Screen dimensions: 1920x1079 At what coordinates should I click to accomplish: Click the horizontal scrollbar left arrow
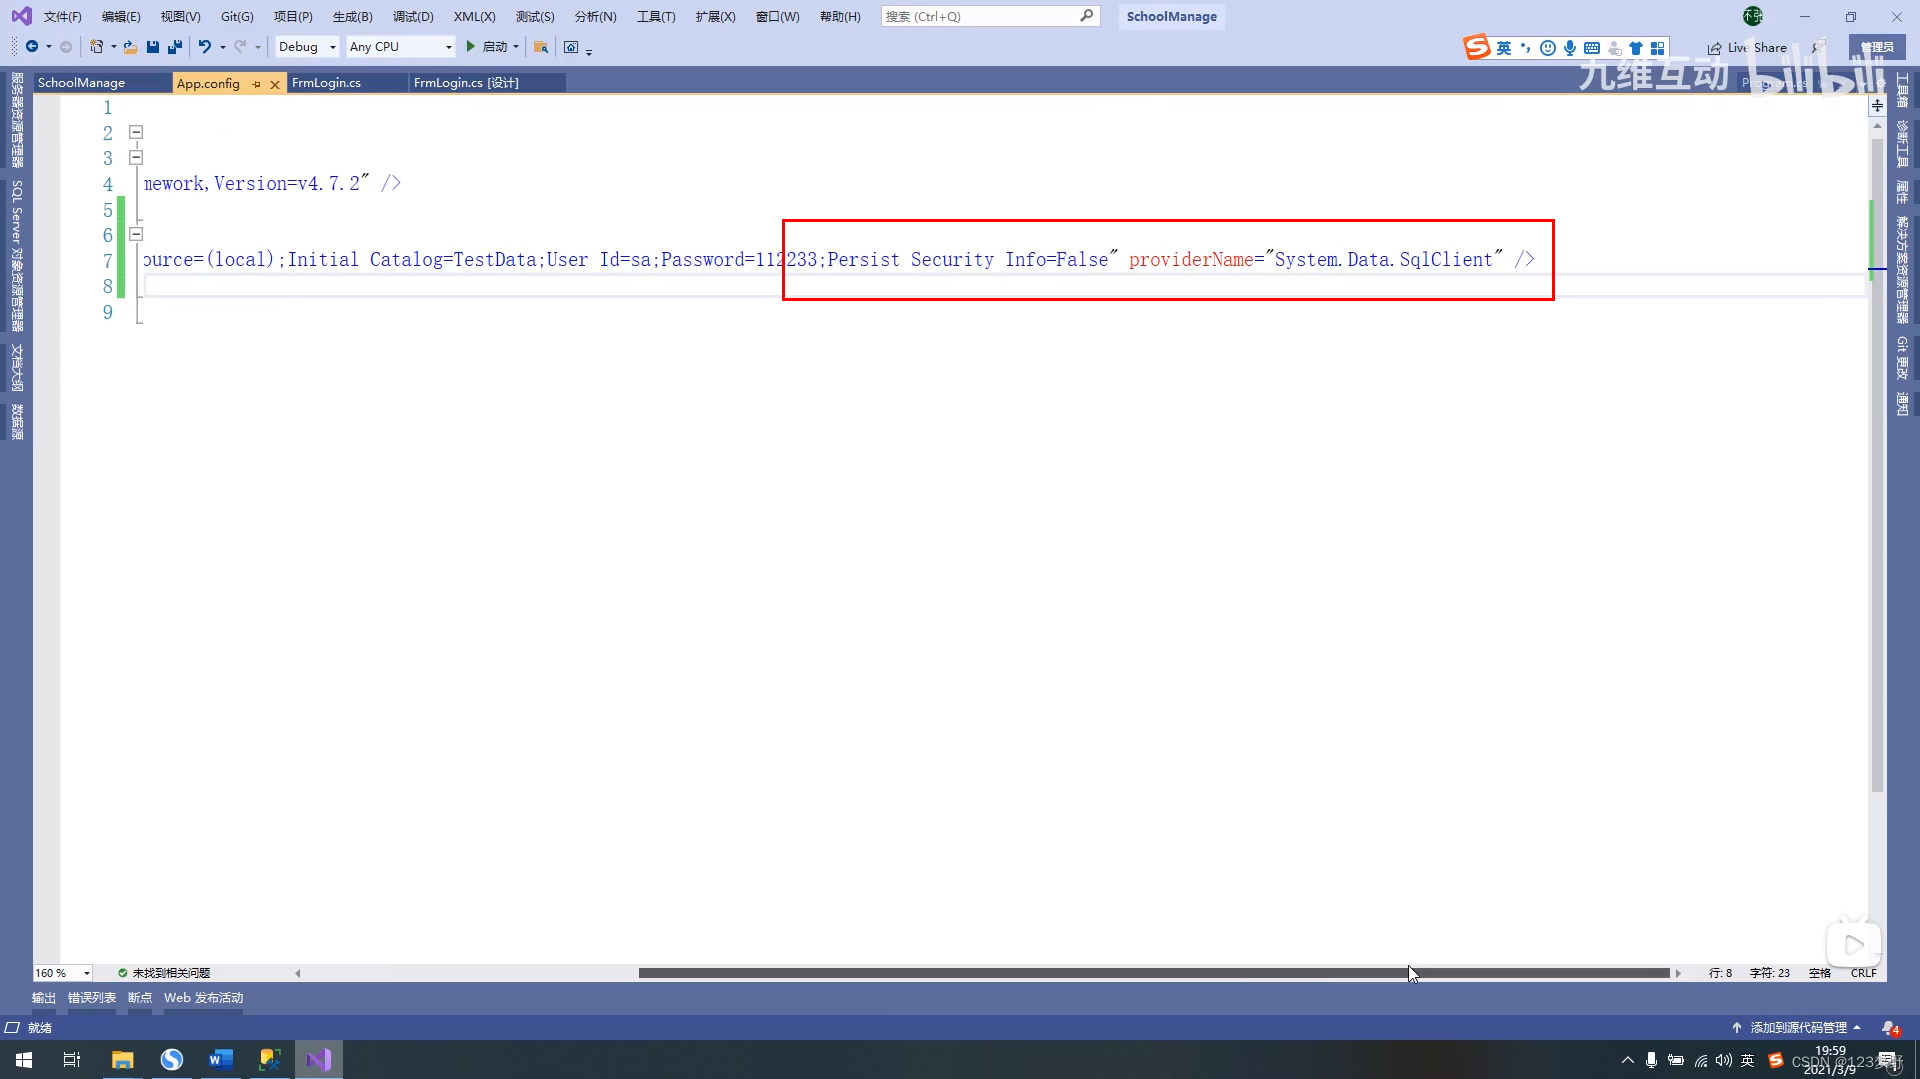[297, 973]
